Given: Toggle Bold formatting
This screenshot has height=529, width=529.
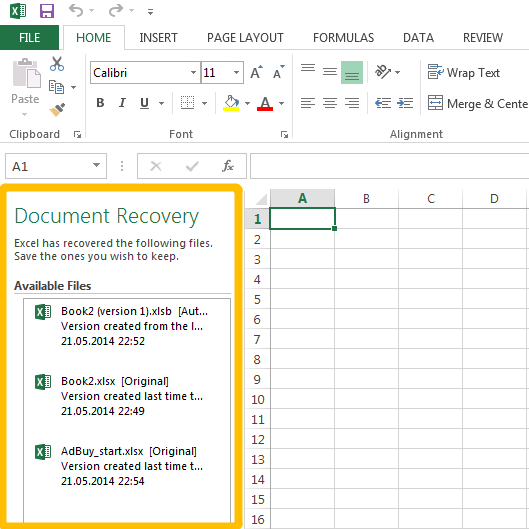Looking at the screenshot, I should click(x=100, y=103).
